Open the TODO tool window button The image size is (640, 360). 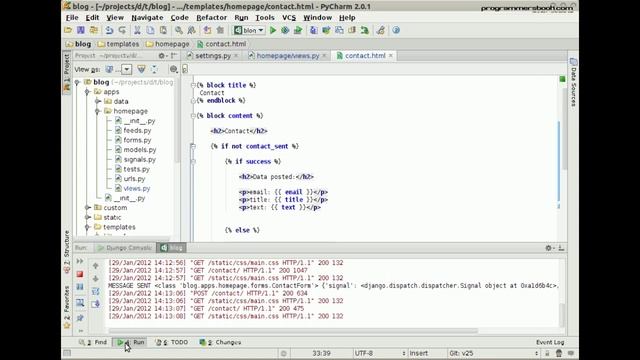(x=172, y=342)
